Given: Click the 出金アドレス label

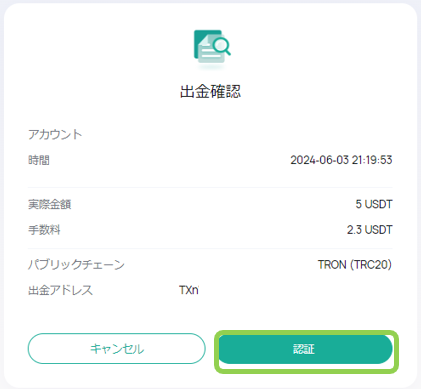Looking at the screenshot, I should 60,290.
